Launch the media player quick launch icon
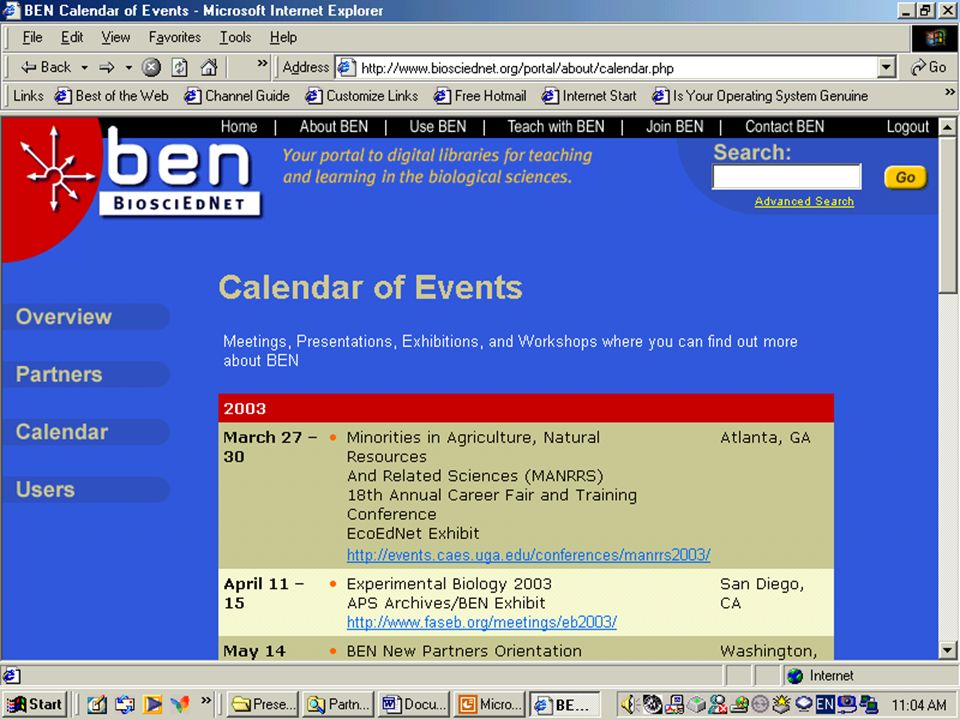960x720 pixels. click(x=152, y=705)
